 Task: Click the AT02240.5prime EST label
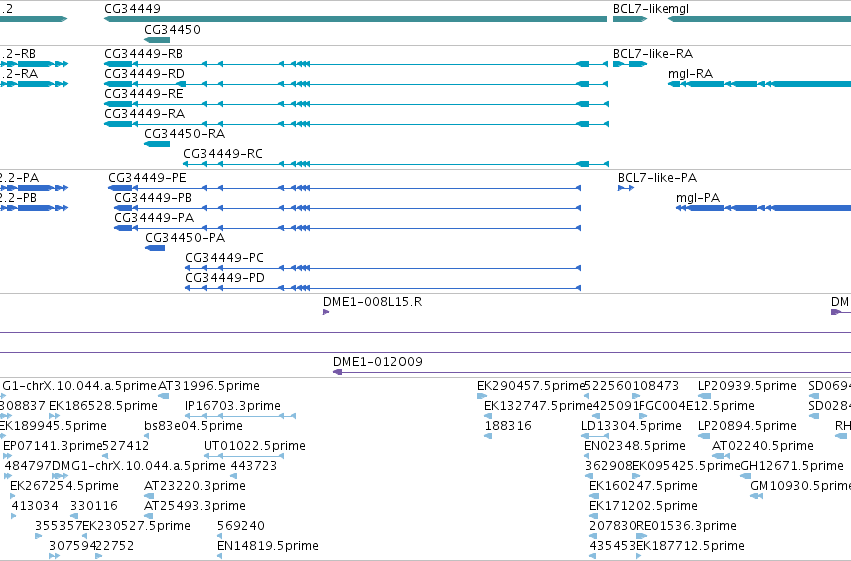[x=763, y=446]
